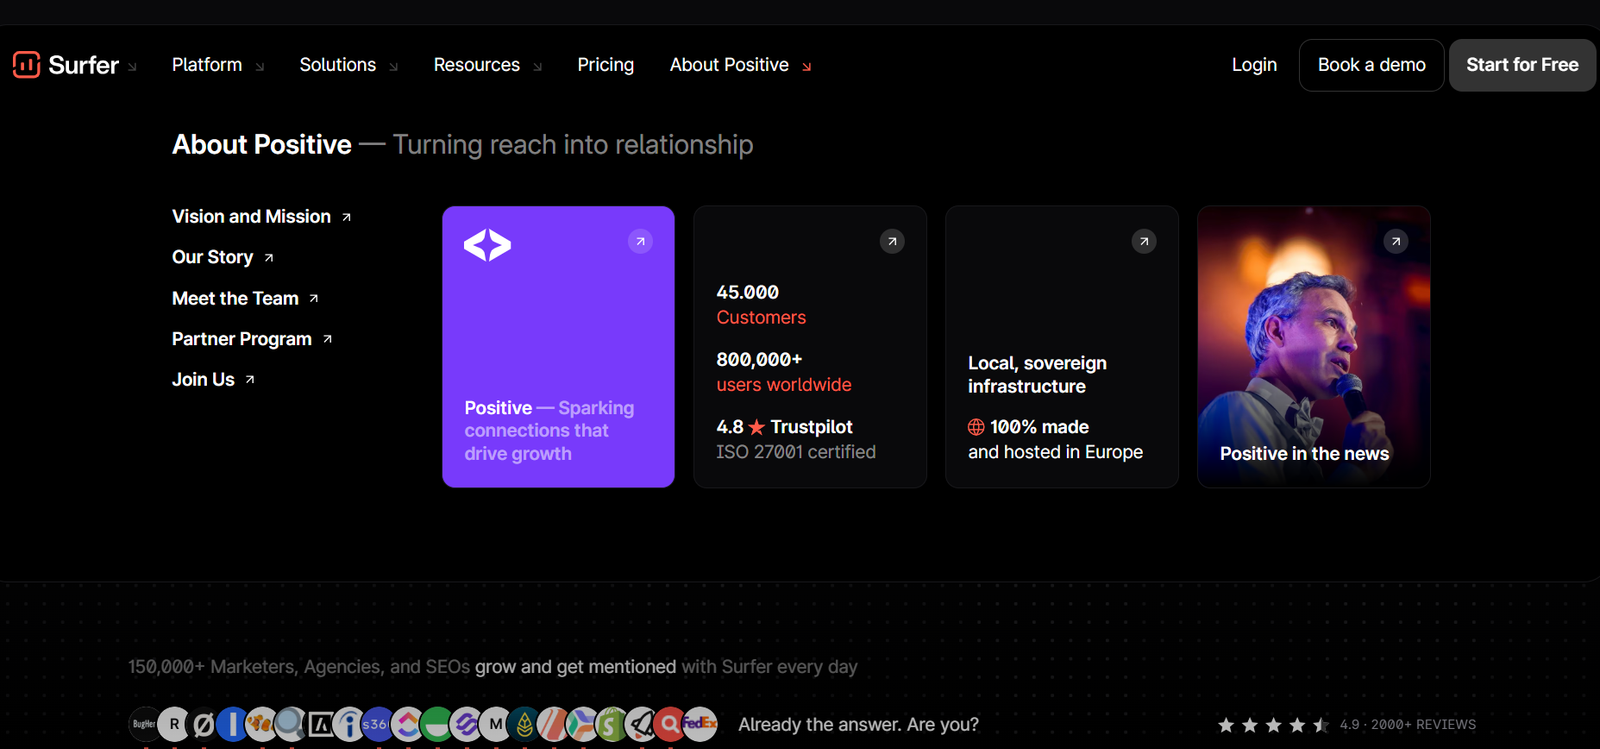Screen dimensions: 1600x749
Task: Expand the Platform menu
Action: [x=218, y=65]
